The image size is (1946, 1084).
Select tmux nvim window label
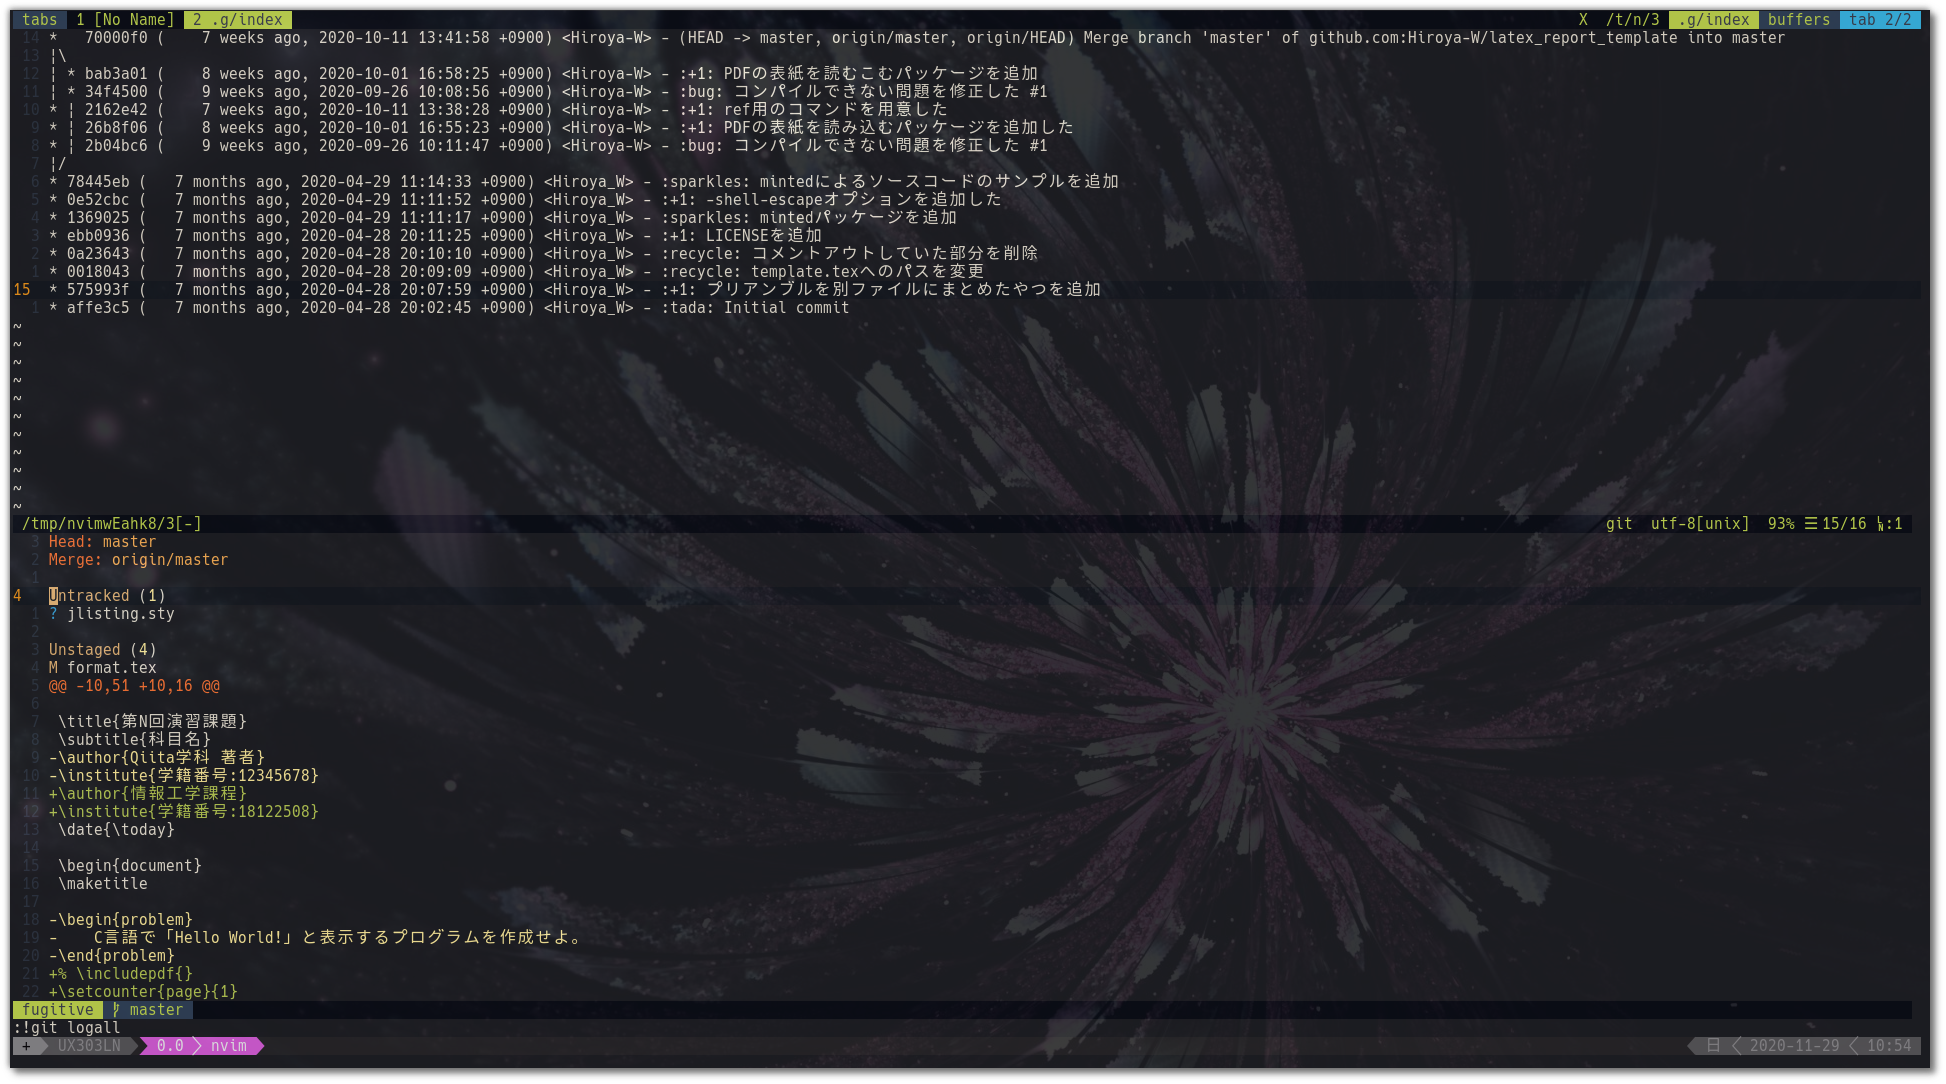click(228, 1046)
